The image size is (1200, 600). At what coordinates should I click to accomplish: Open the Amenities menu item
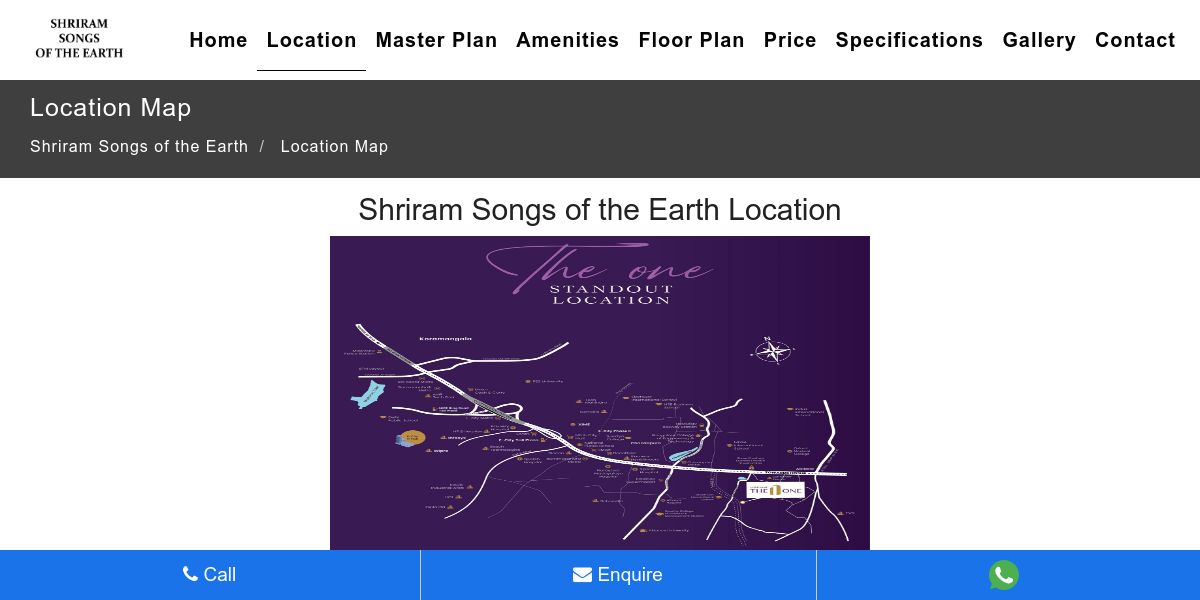pos(567,40)
